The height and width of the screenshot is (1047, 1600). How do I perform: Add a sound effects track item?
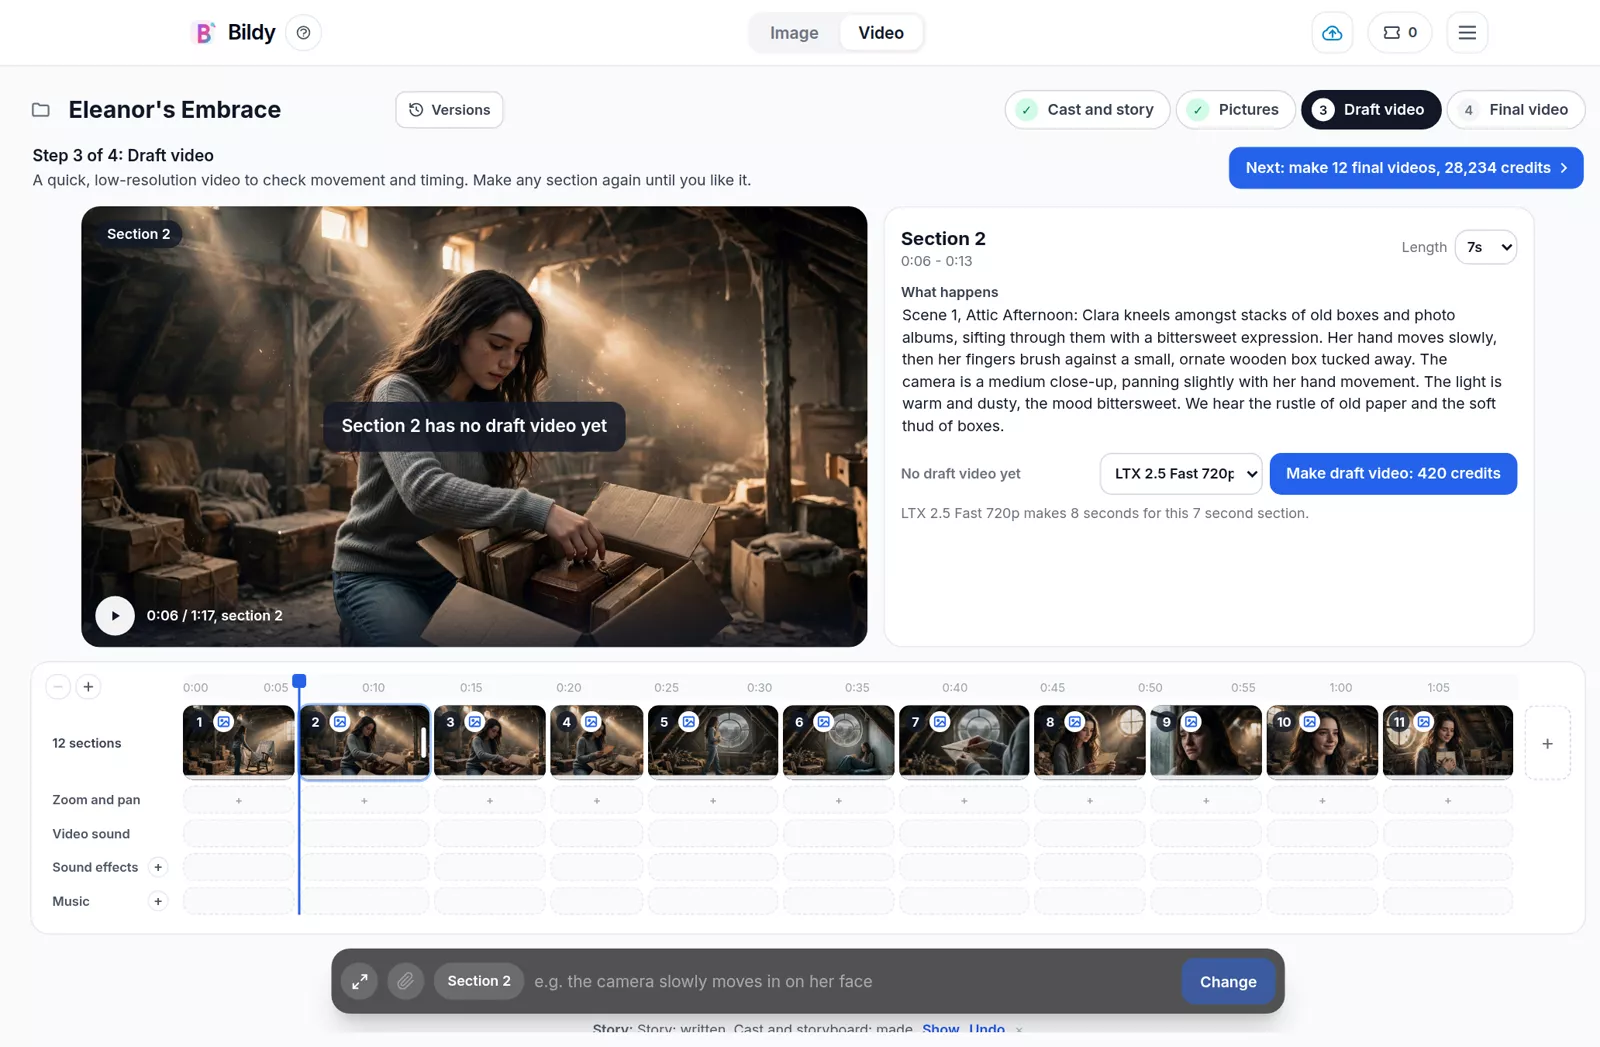(x=158, y=868)
